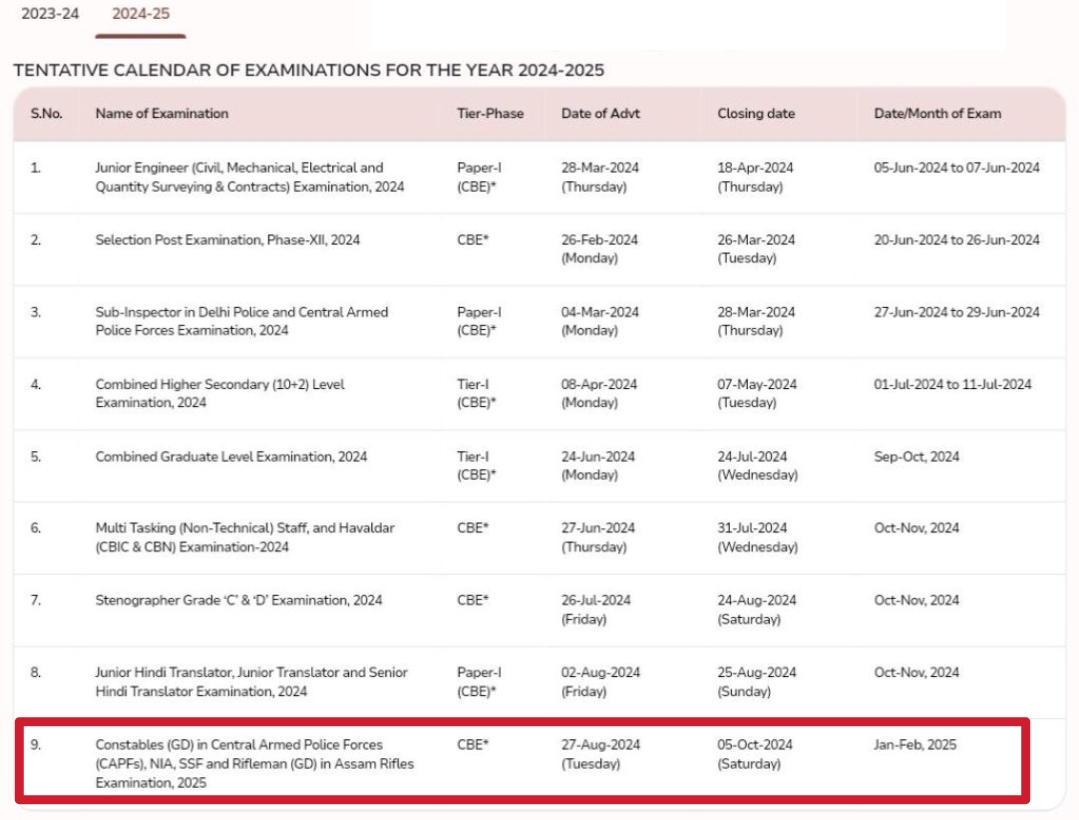Click exam date 05-Jun-2024 to 07-Jun-2024
This screenshot has height=820, width=1079.
957,168
